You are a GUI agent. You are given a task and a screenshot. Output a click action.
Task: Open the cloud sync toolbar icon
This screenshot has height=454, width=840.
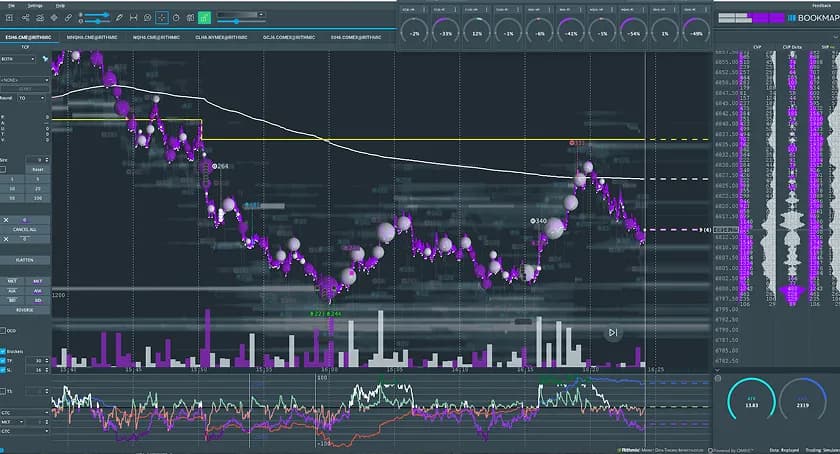pos(40,18)
